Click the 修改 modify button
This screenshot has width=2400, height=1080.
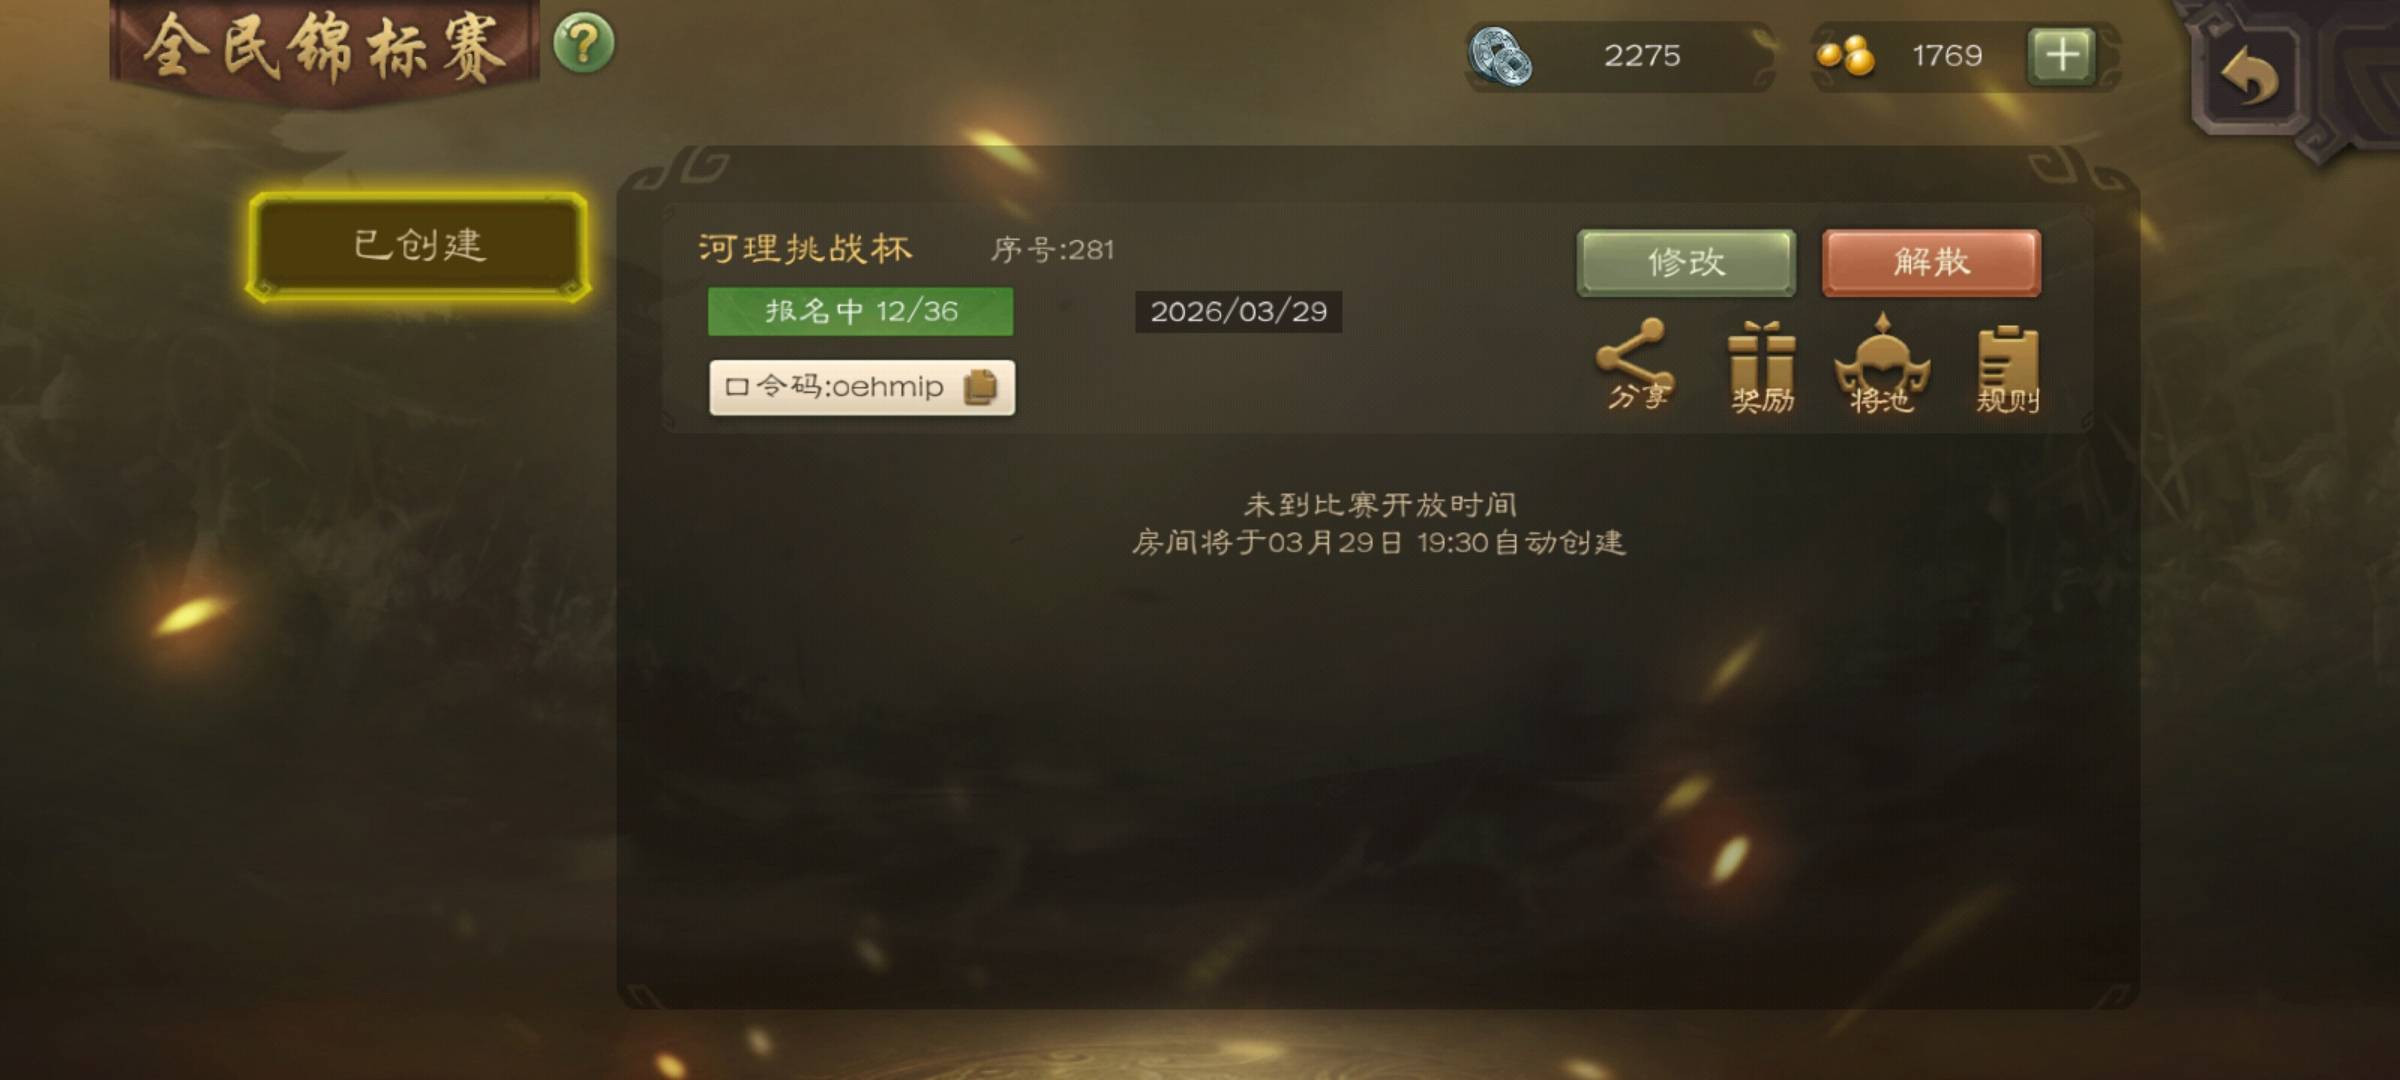point(1686,263)
